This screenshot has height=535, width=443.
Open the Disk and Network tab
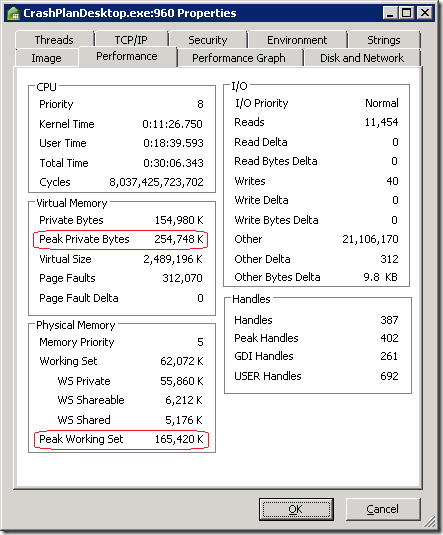coord(362,58)
